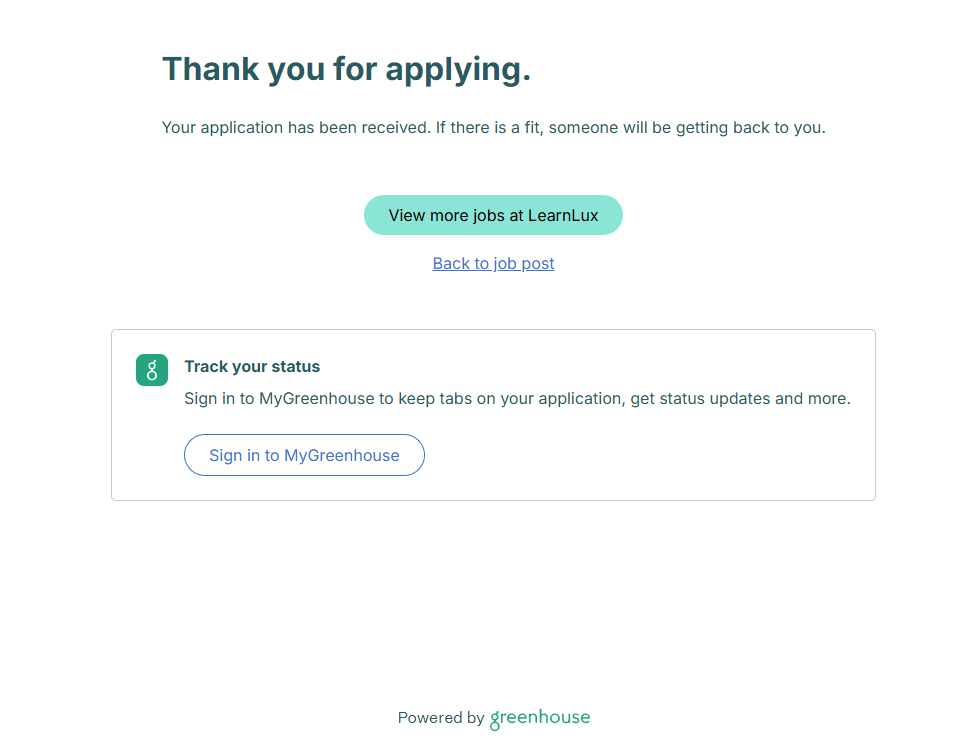Click the Powered by text in the footer
This screenshot has height=753, width=972.
[x=440, y=718]
